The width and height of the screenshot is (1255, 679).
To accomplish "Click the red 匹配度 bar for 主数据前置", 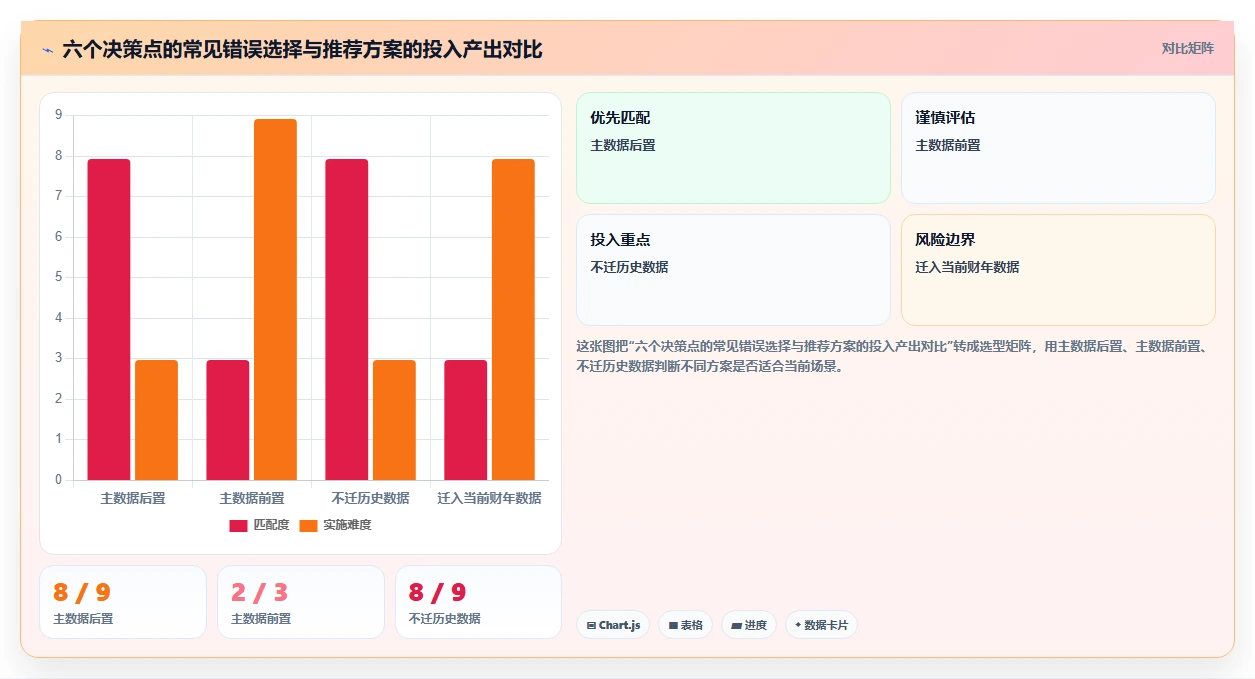I will click(x=228, y=420).
